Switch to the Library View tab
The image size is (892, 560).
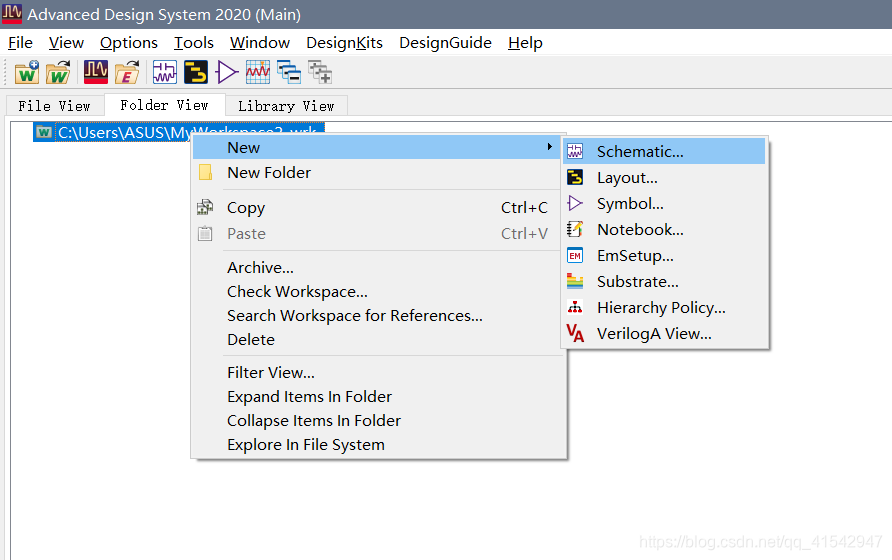click(x=286, y=106)
